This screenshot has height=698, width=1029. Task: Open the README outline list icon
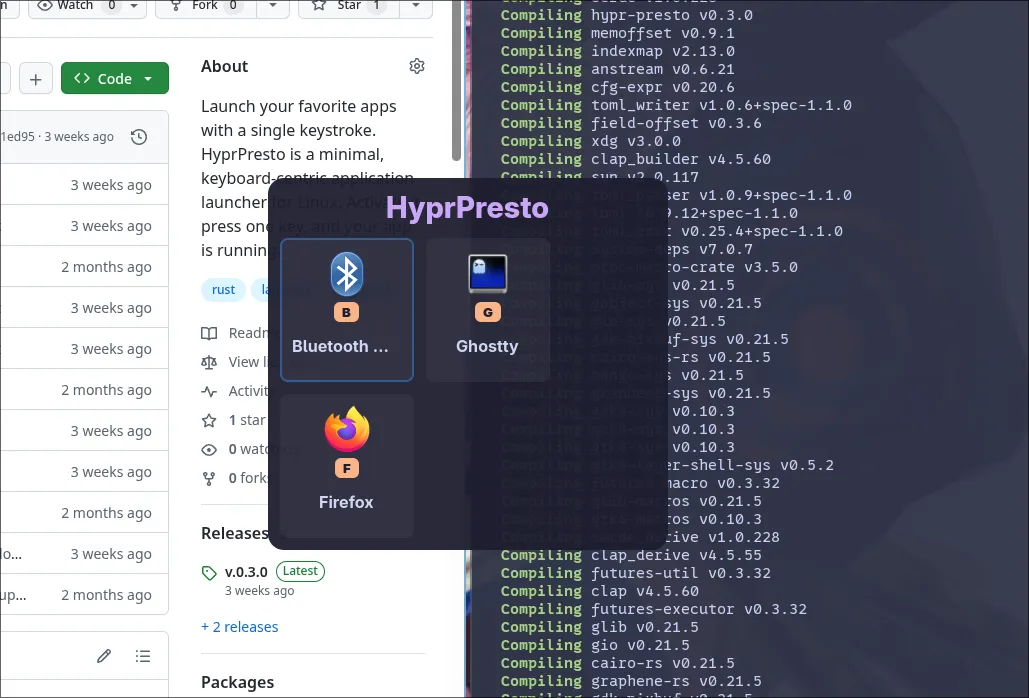(143, 656)
